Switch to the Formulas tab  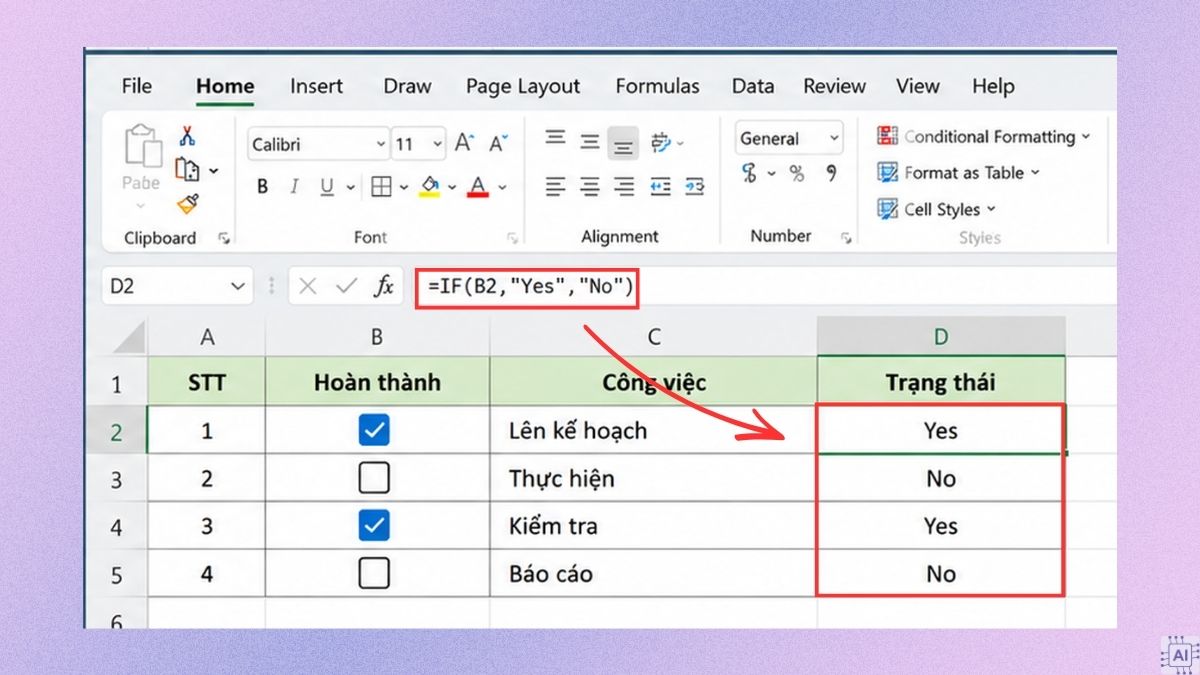[657, 86]
